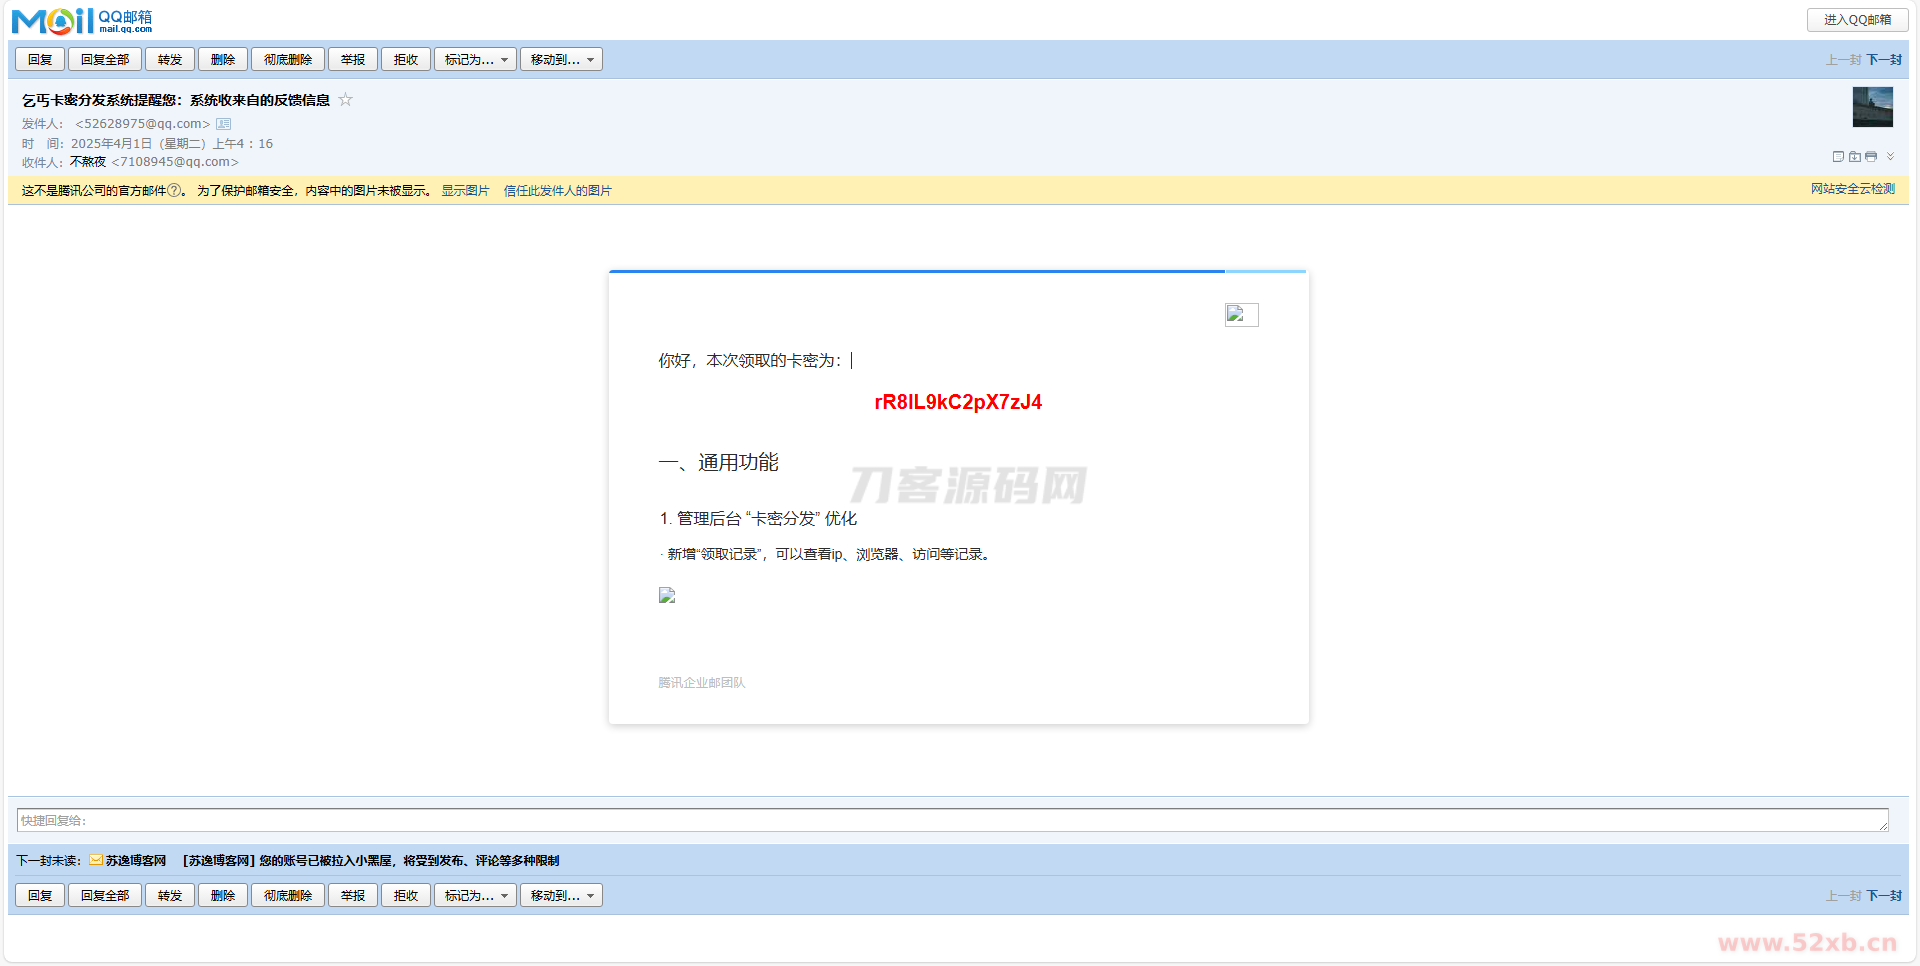
Task: Star this email with the star icon
Action: pos(345,99)
